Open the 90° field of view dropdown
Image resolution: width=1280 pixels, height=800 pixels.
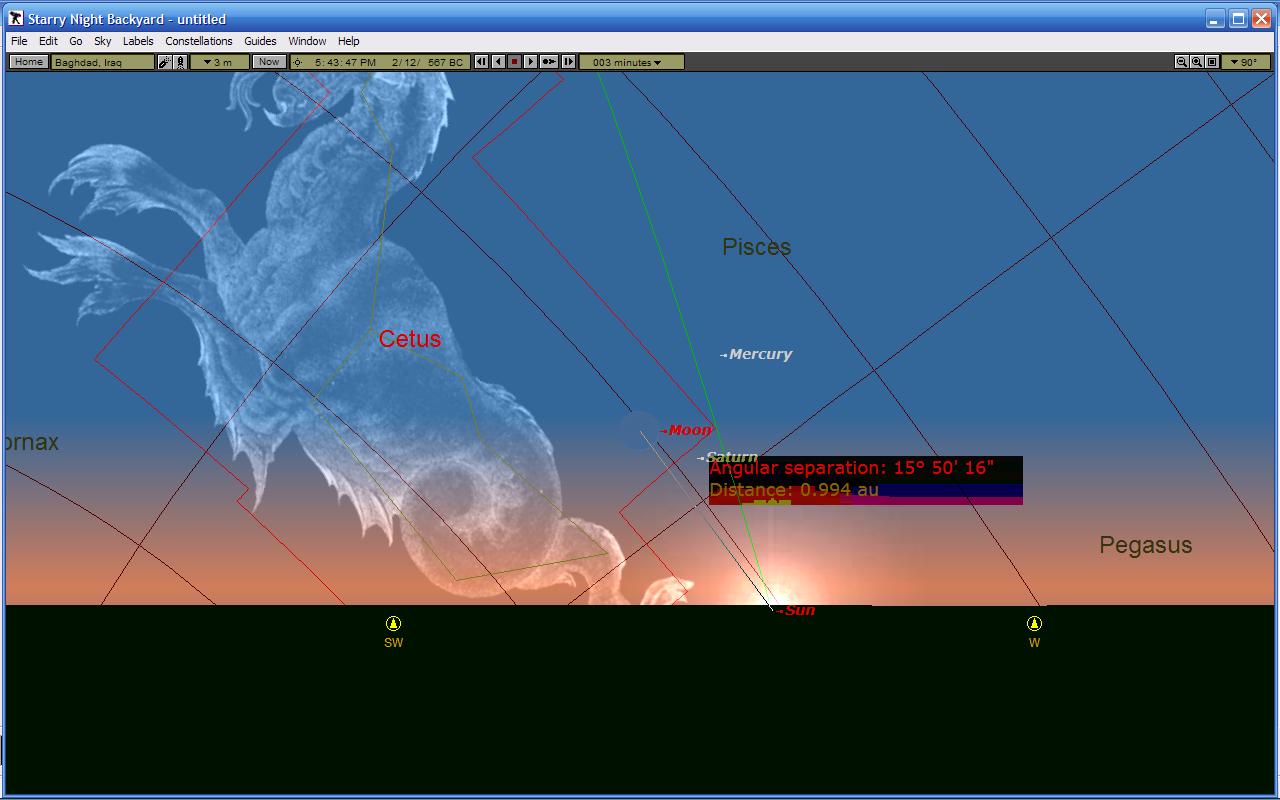(1247, 62)
